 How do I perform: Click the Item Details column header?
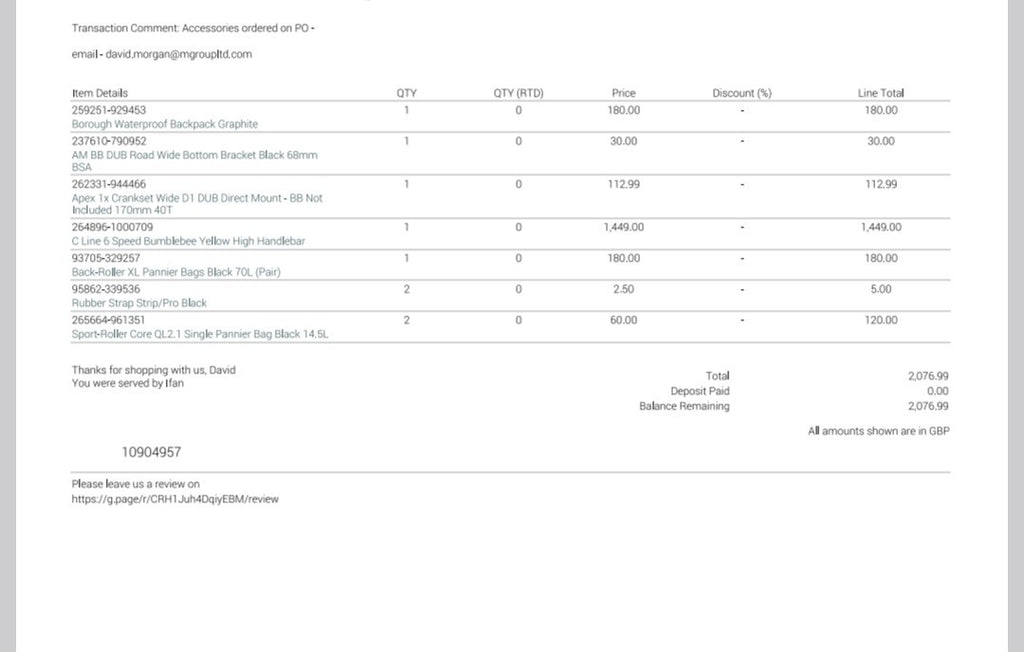(100, 93)
